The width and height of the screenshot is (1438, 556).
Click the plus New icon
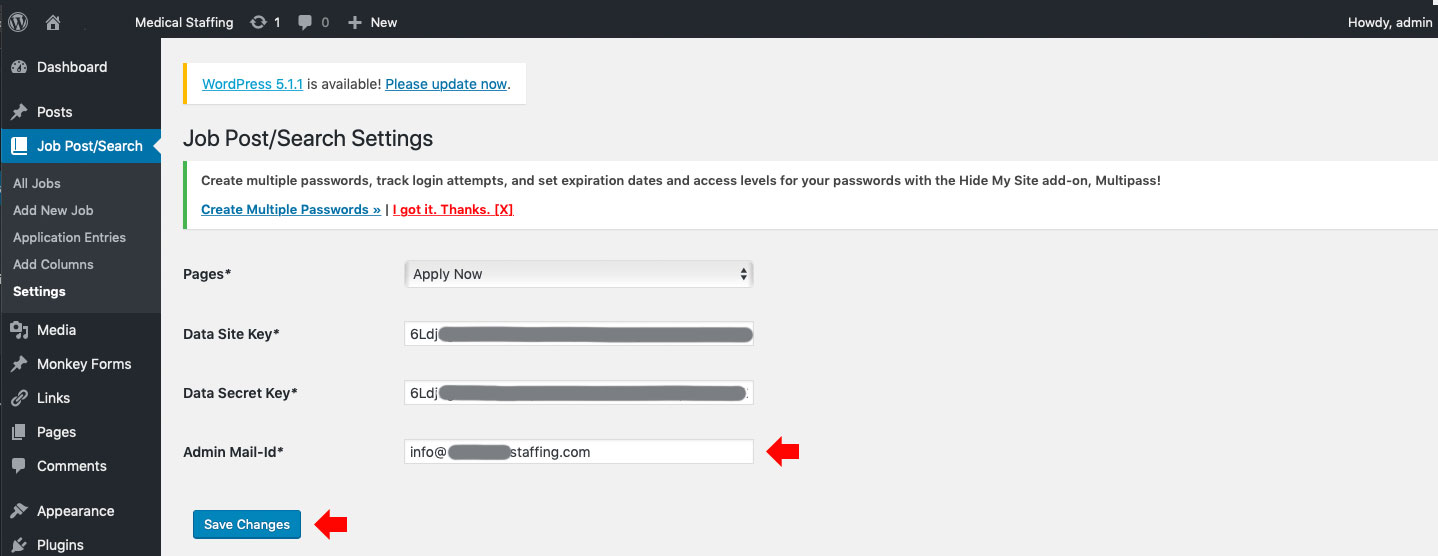point(354,22)
